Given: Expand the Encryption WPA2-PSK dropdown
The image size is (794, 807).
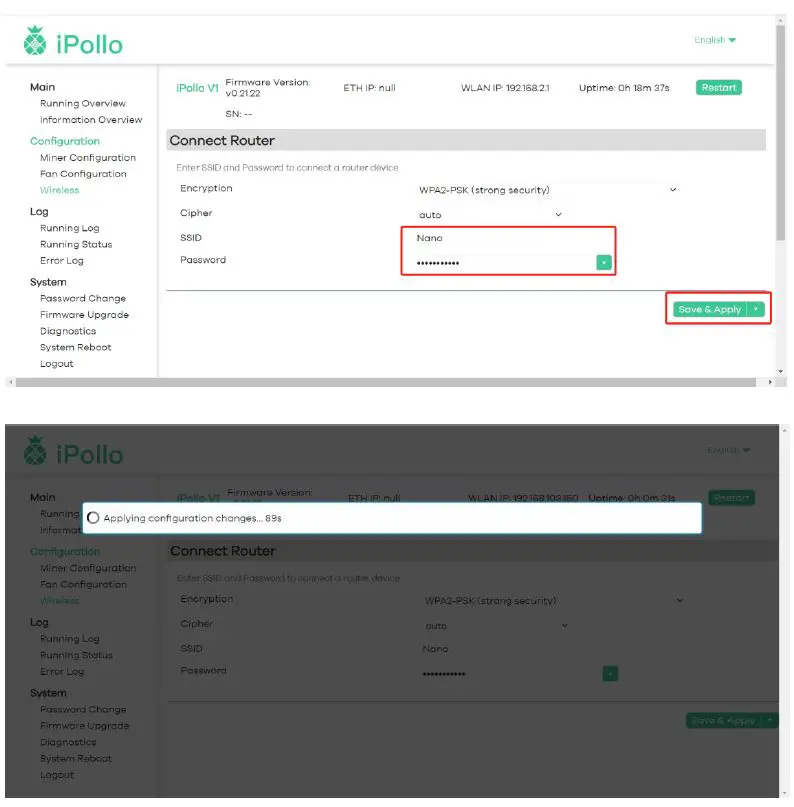Looking at the screenshot, I should pyautogui.click(x=547, y=190).
